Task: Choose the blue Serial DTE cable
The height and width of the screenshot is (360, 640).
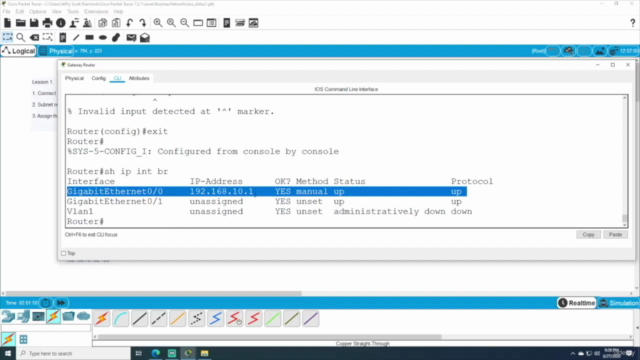Action: 216,318
